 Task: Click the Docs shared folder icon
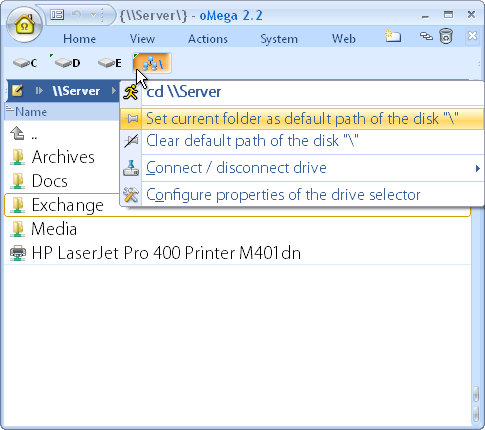pos(17,181)
